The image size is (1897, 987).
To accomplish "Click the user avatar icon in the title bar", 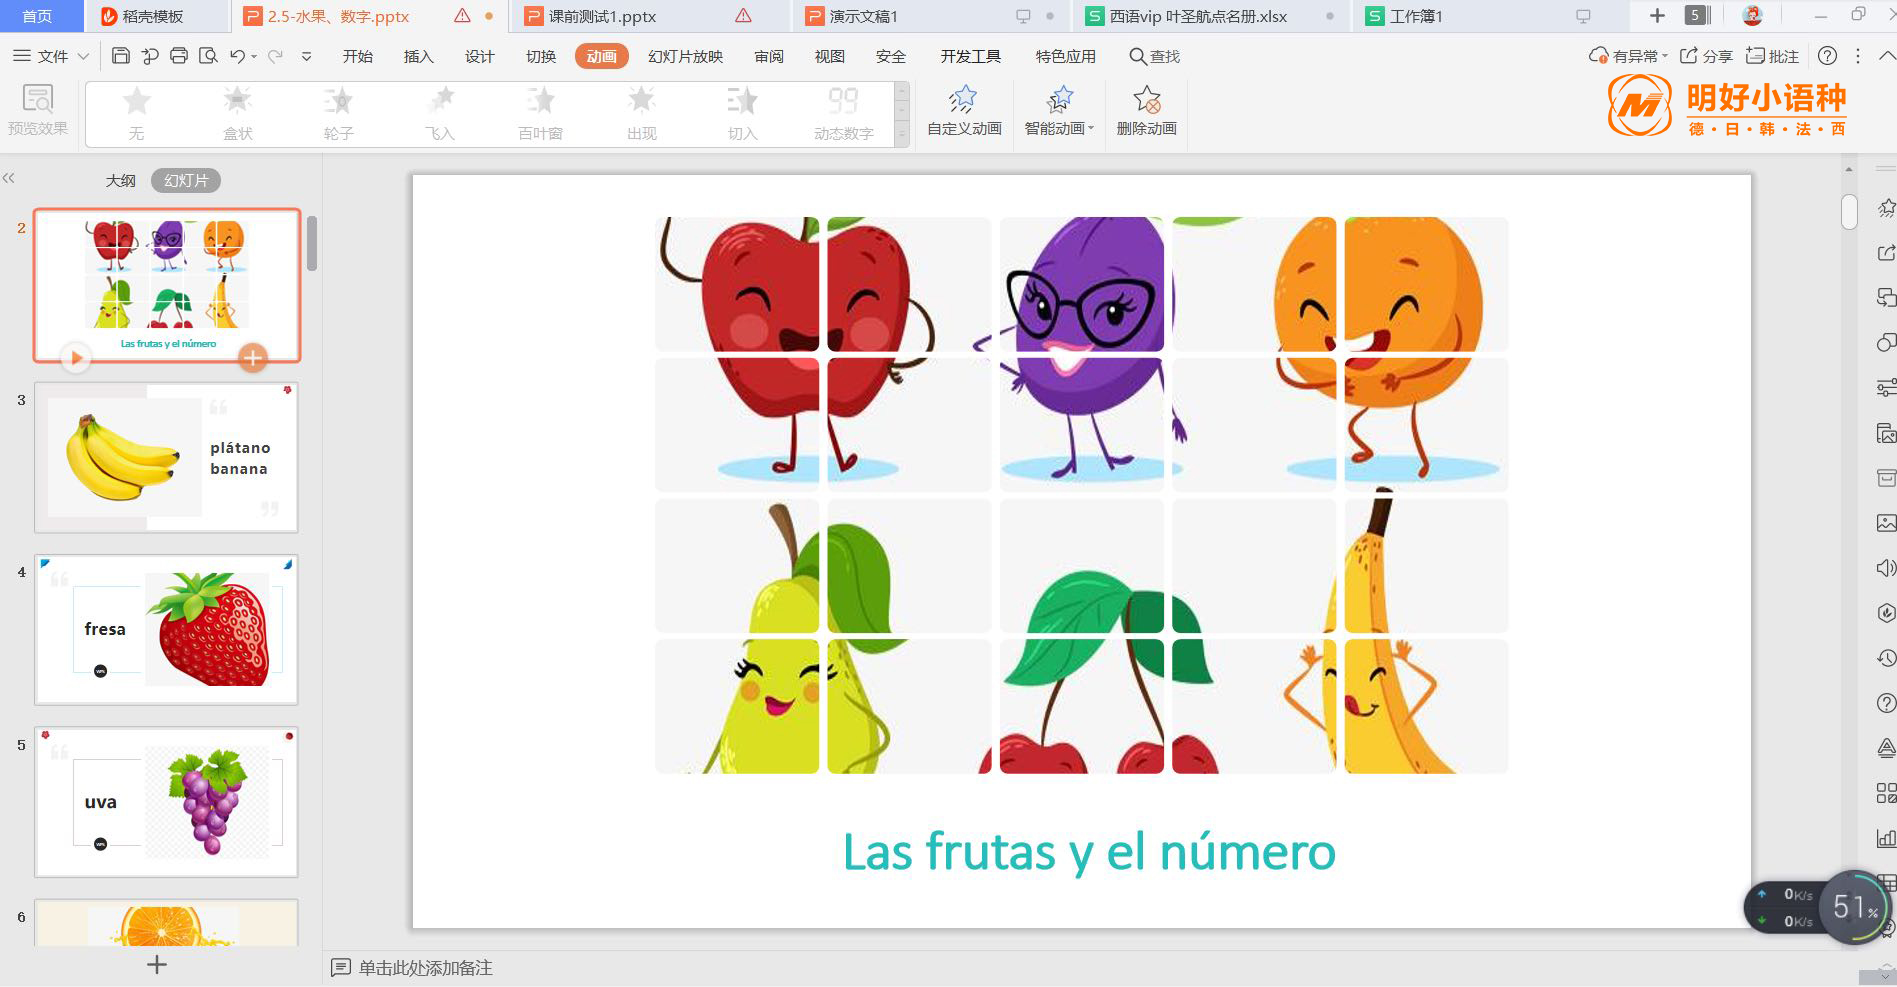I will pyautogui.click(x=1752, y=15).
